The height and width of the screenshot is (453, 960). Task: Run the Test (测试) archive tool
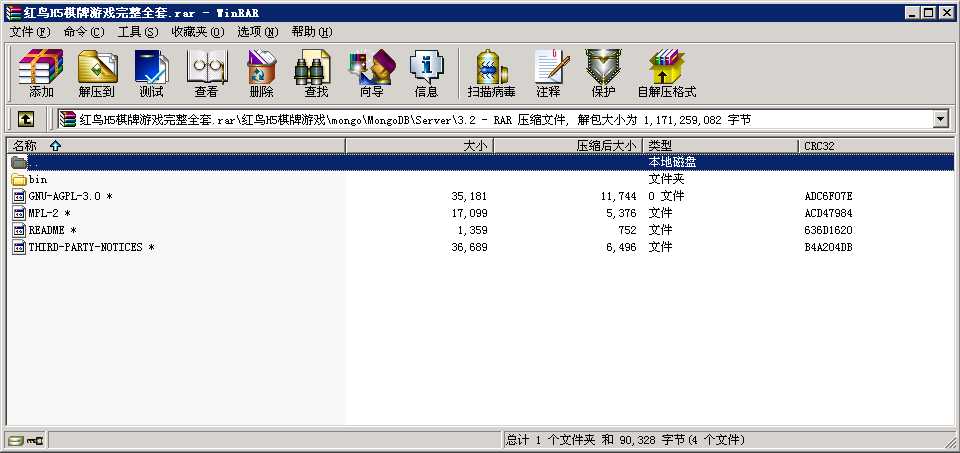151,73
